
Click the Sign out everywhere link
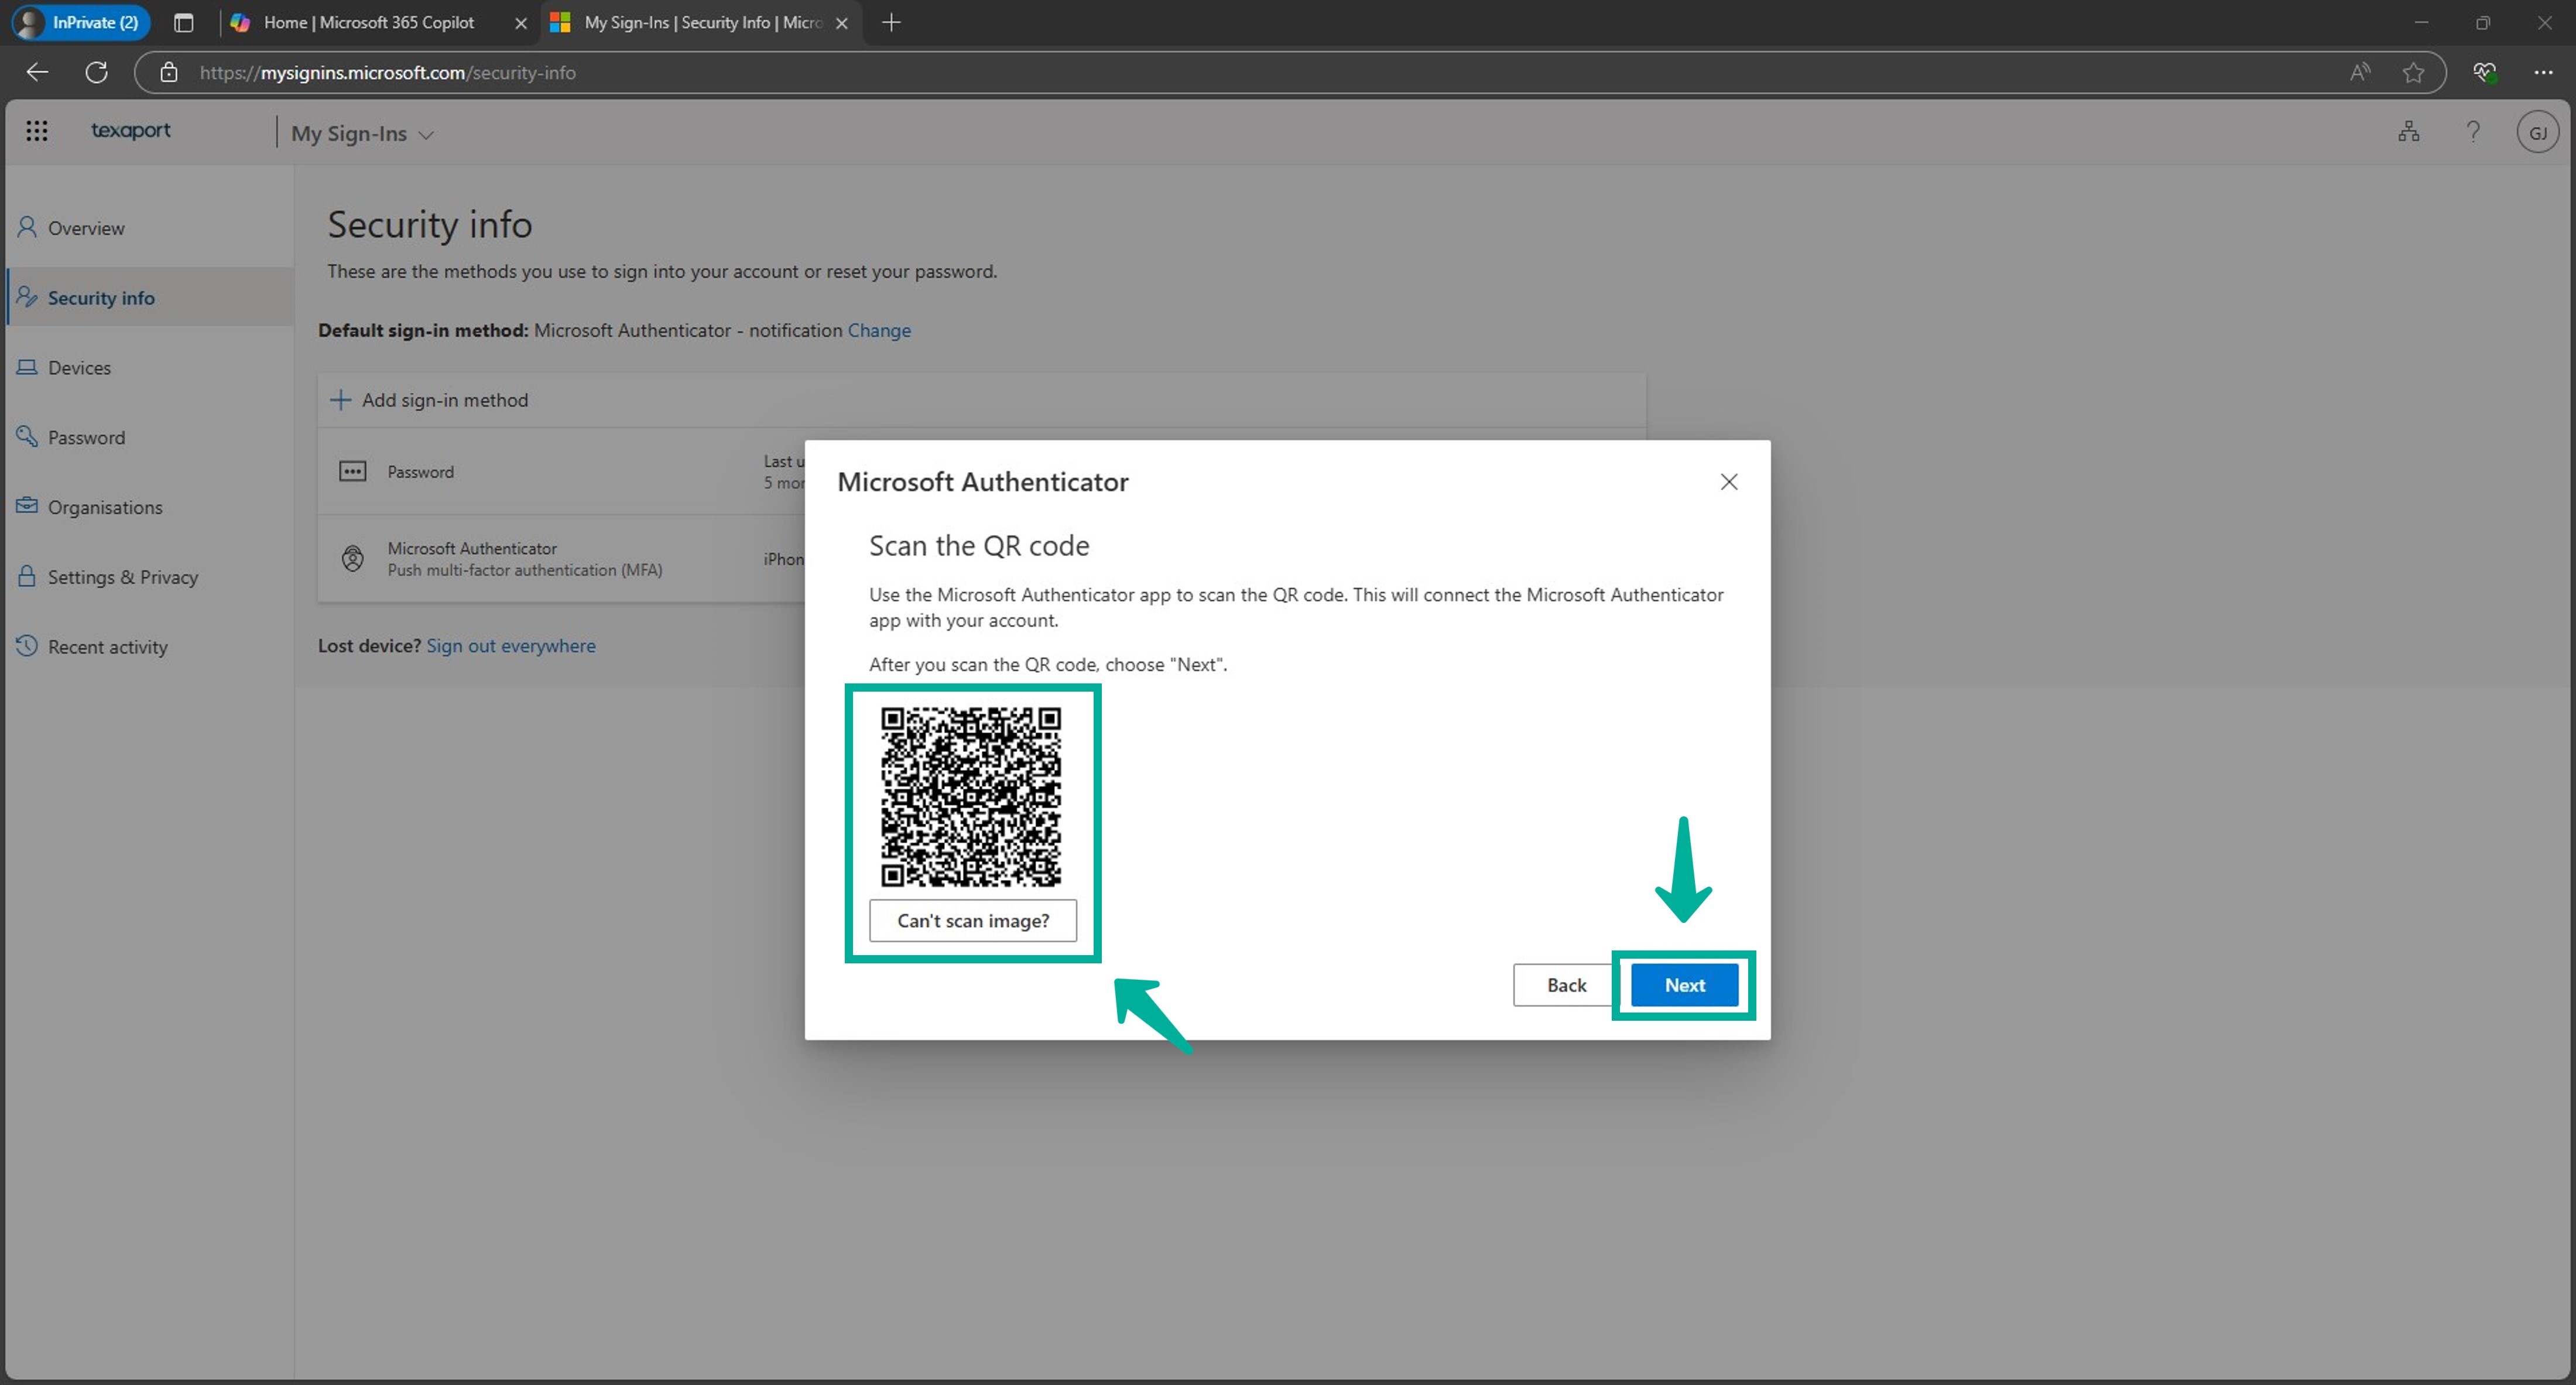coord(511,645)
